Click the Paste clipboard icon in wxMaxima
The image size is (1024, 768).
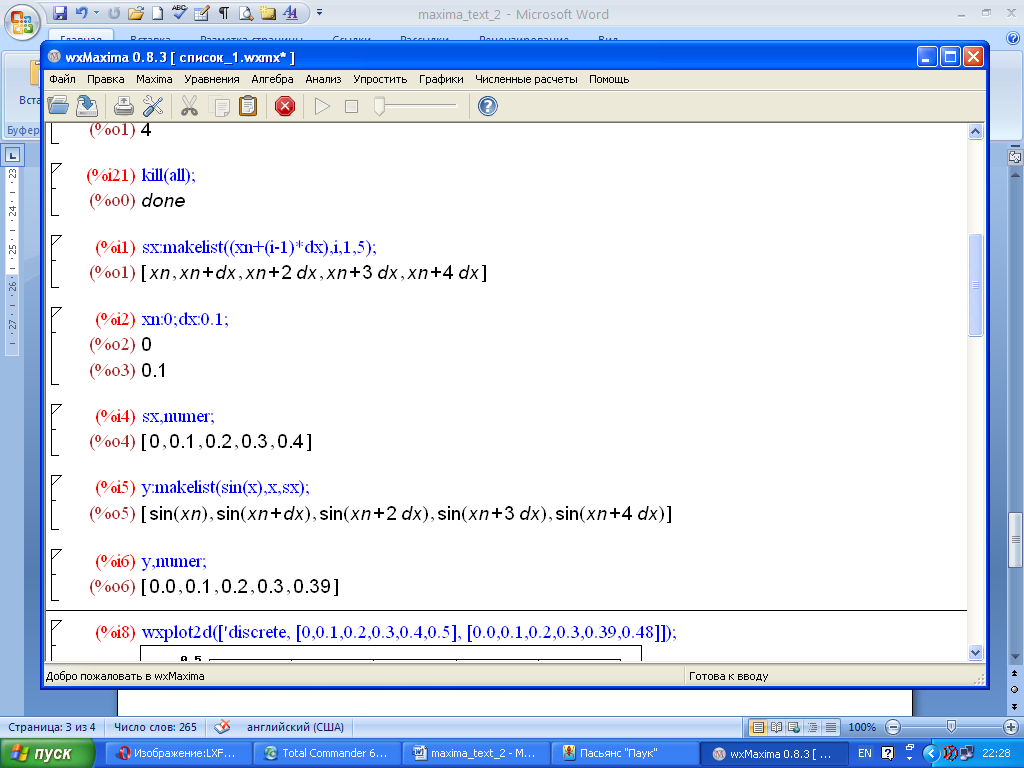pos(248,106)
